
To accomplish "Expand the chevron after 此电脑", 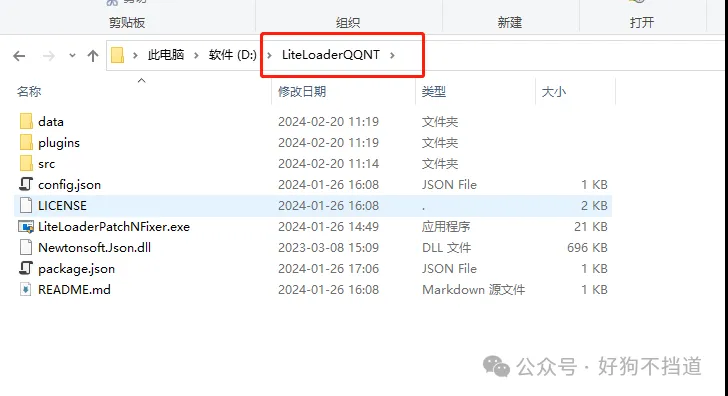I will pyautogui.click(x=196, y=55).
